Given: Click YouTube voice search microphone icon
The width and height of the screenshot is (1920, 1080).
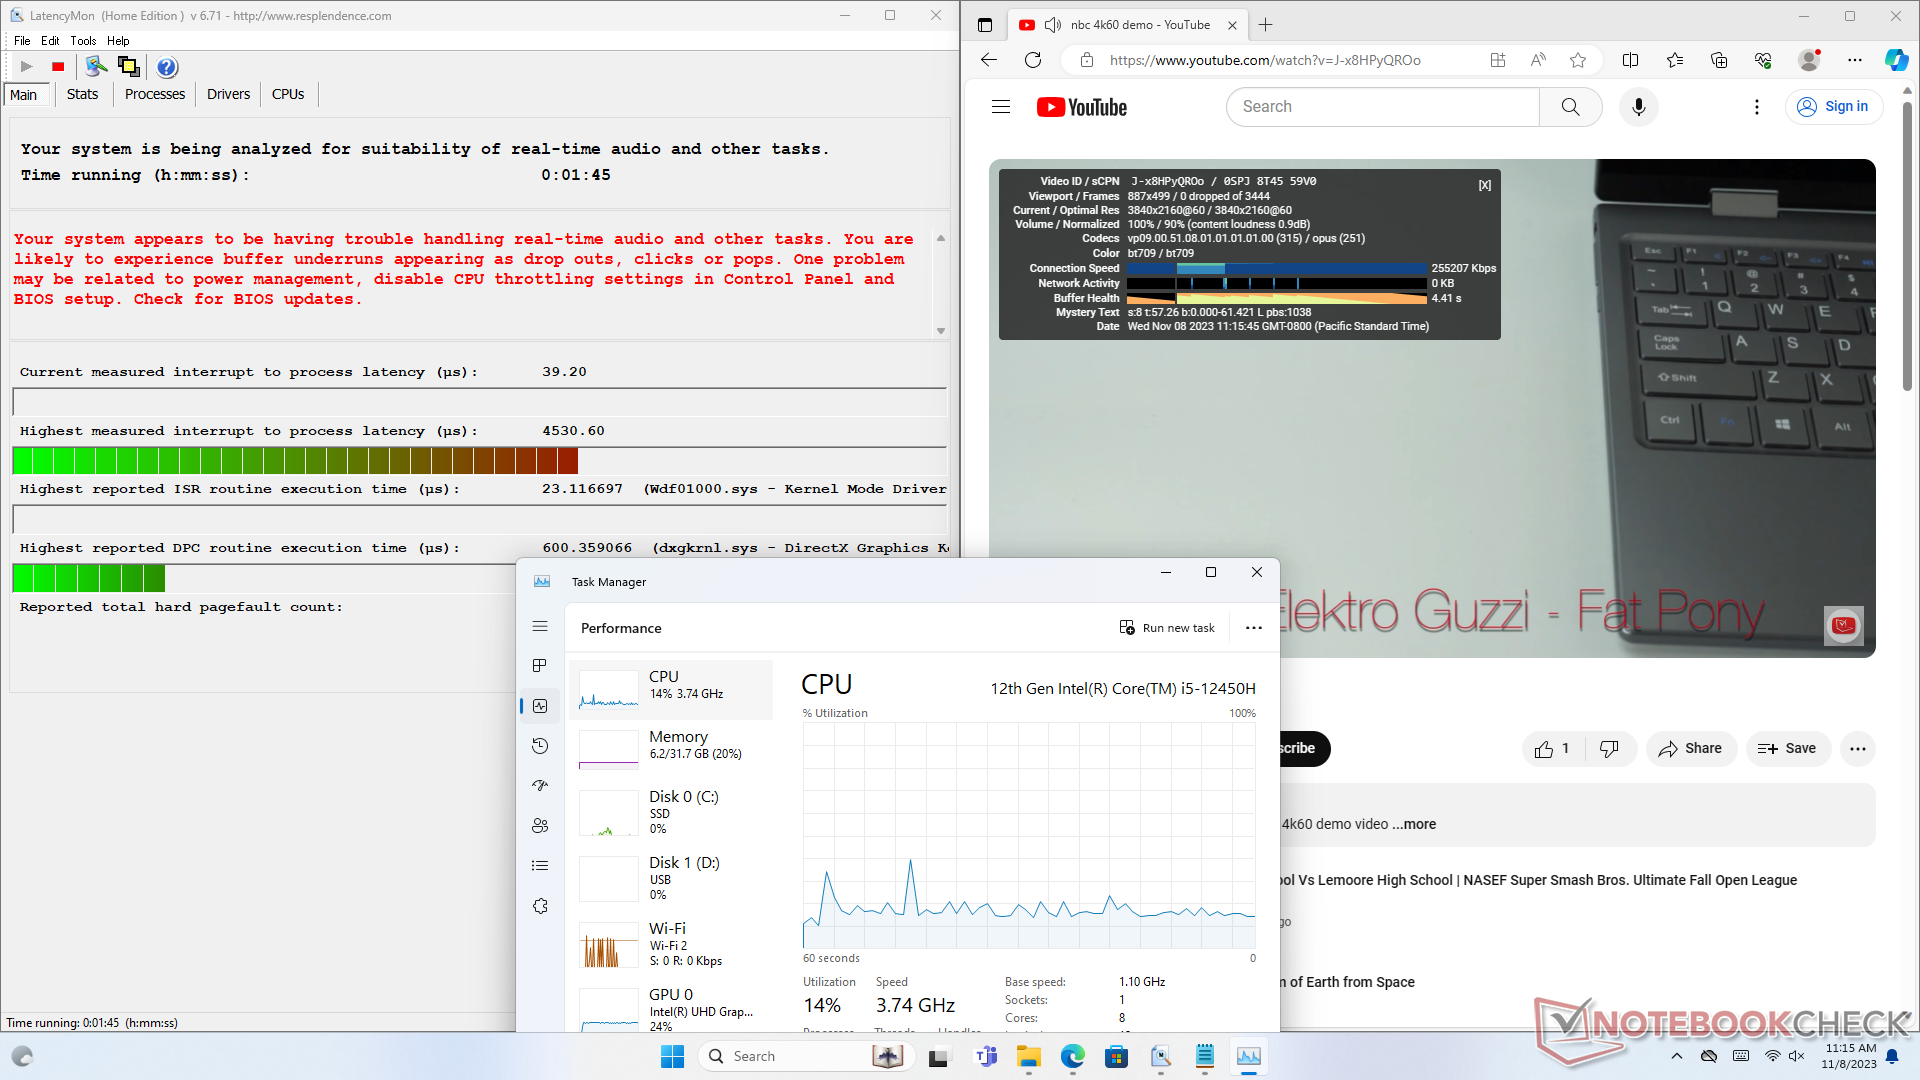Looking at the screenshot, I should tap(1638, 107).
